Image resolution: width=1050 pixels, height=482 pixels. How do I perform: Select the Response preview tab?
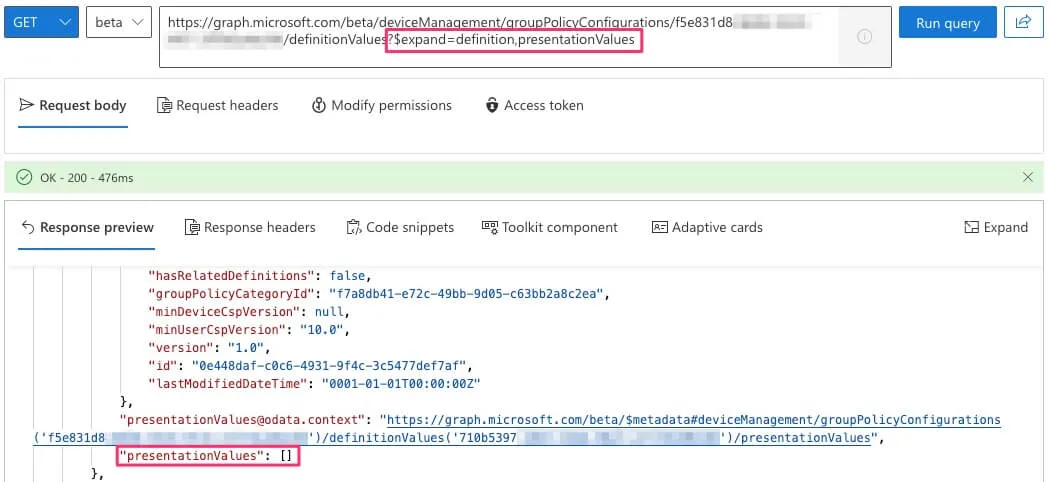pos(87,227)
